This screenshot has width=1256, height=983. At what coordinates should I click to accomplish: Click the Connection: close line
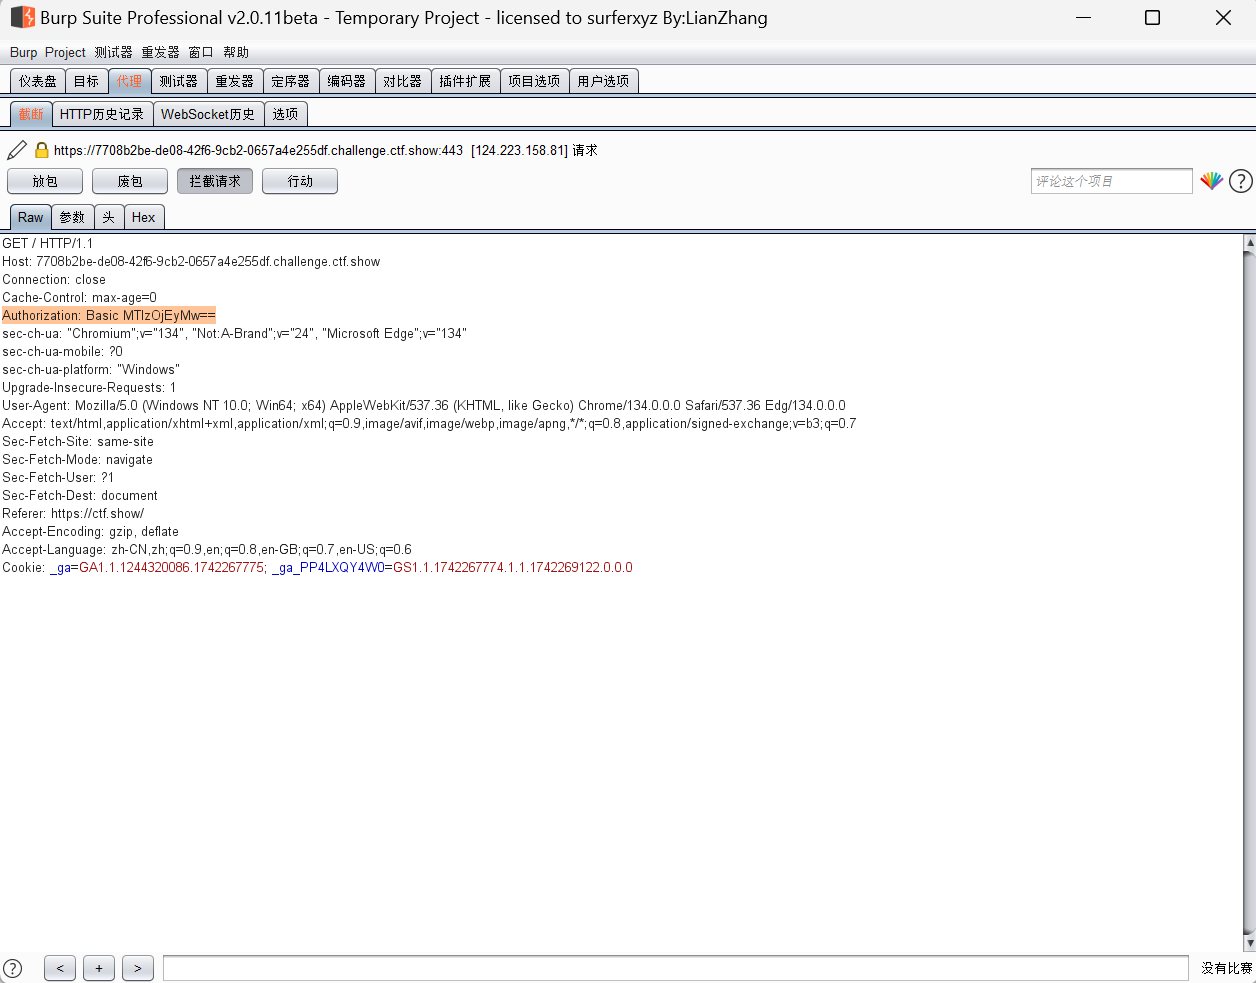coord(54,279)
